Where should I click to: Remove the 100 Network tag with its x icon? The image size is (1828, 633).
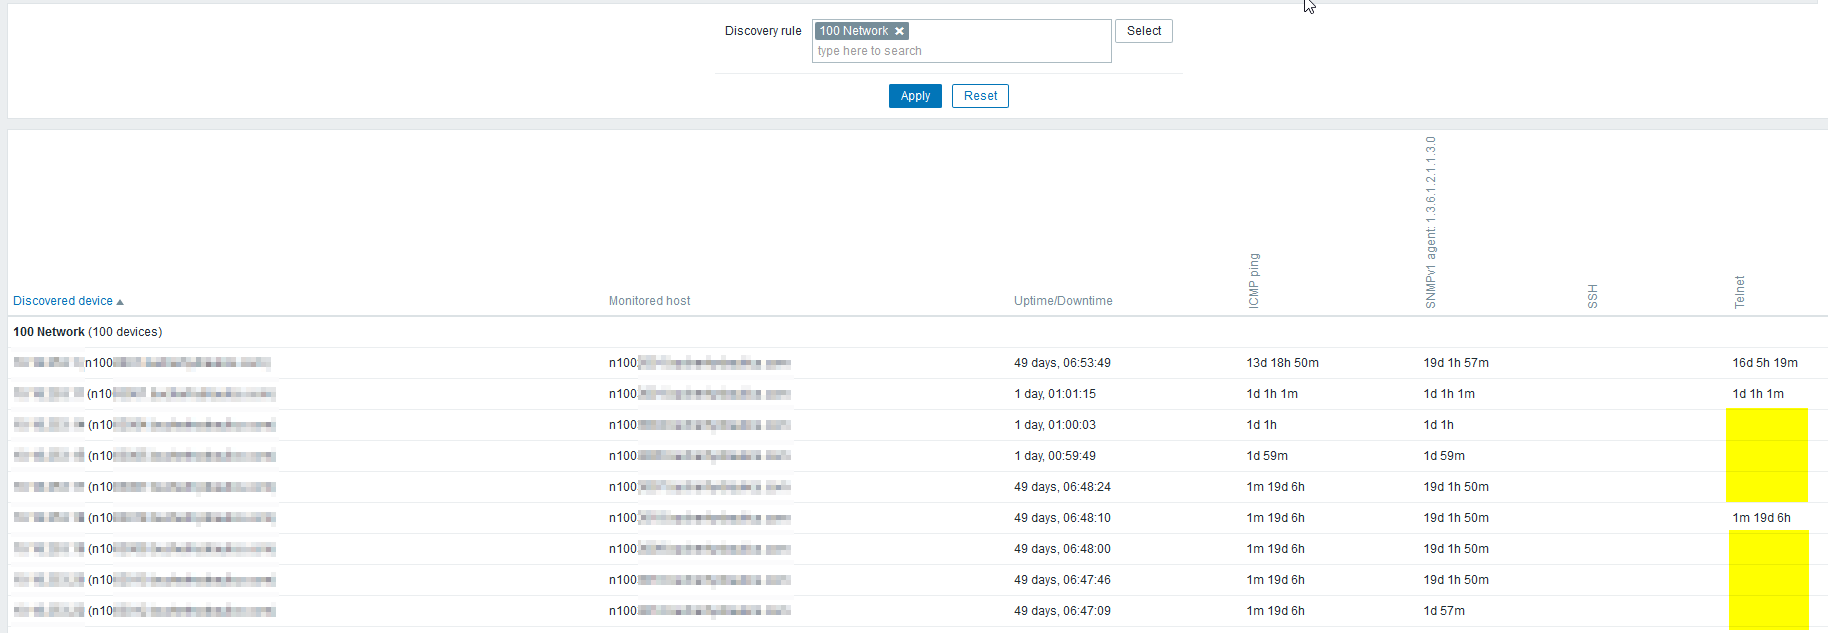[x=899, y=31]
